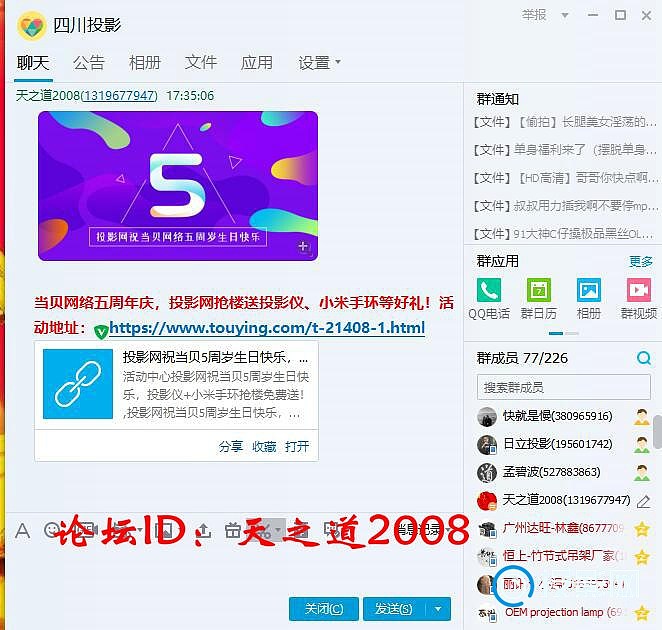Viewport: 662px width, 630px height.
Task: Open the 公告 tab
Action: point(89,63)
